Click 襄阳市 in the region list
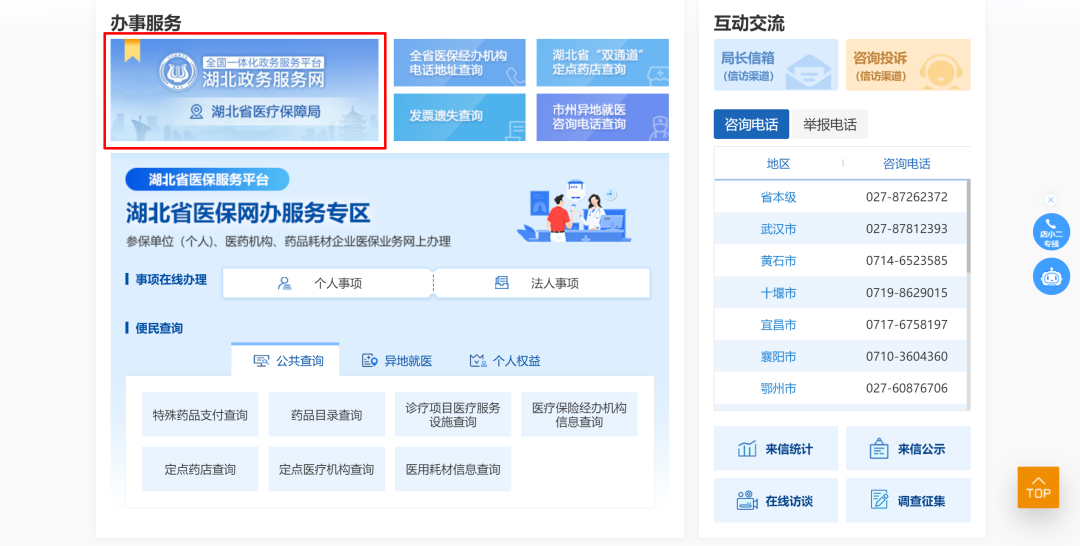The image size is (1080, 546). [778, 357]
